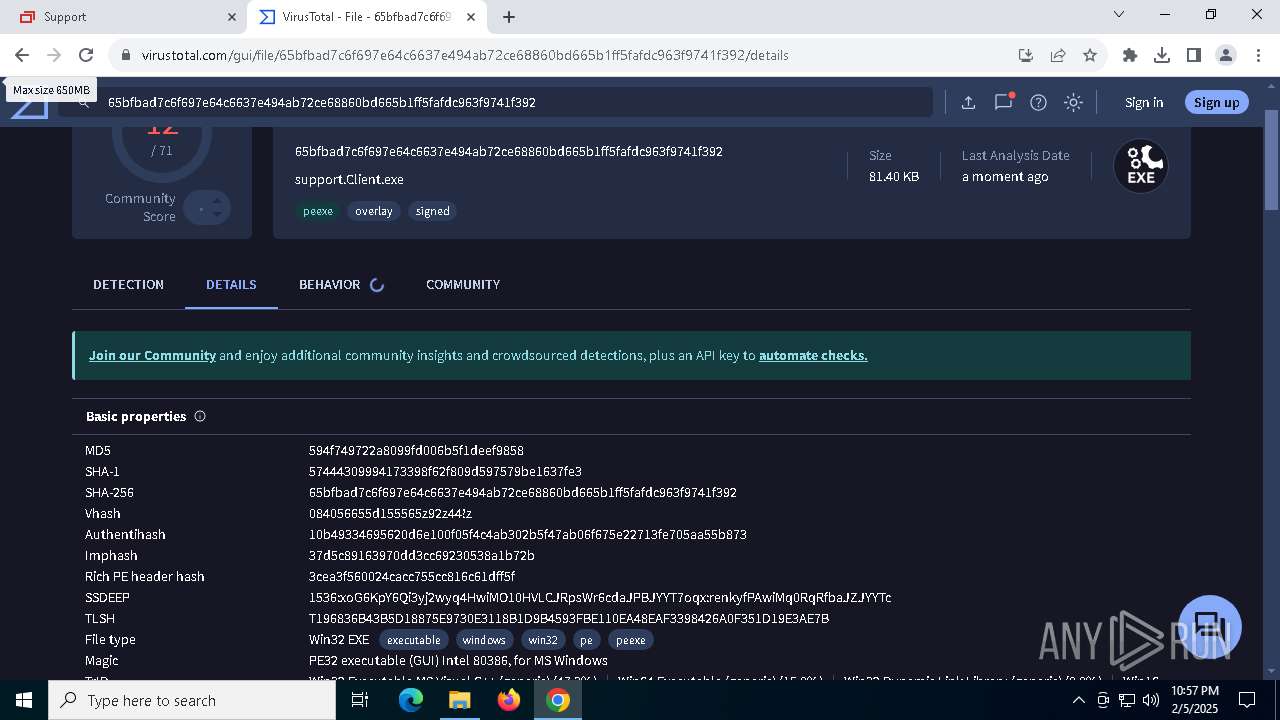Open Firefox from taskbar
This screenshot has width=1280, height=720.
pos(509,700)
